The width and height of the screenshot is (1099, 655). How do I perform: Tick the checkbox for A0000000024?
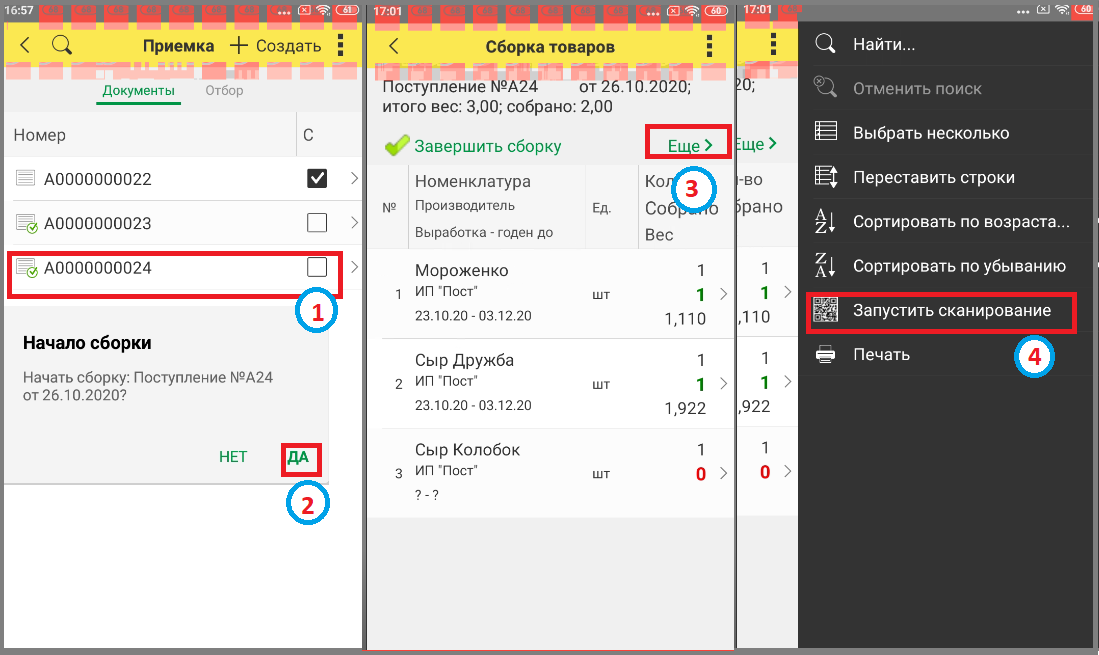[x=317, y=267]
